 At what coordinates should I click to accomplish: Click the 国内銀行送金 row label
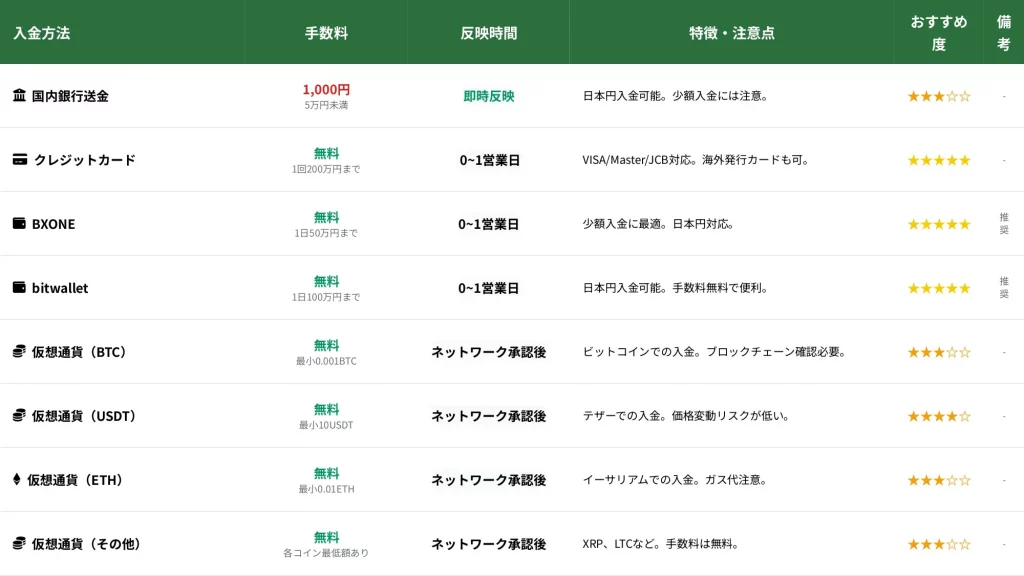(x=70, y=96)
